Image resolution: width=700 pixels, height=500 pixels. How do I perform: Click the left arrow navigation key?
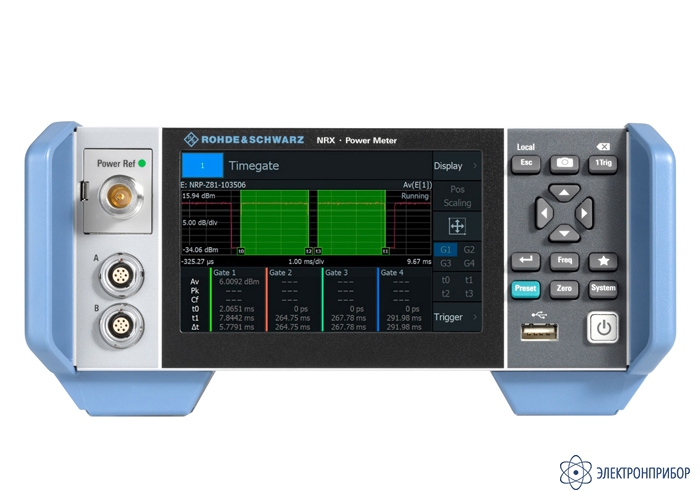click(x=544, y=213)
